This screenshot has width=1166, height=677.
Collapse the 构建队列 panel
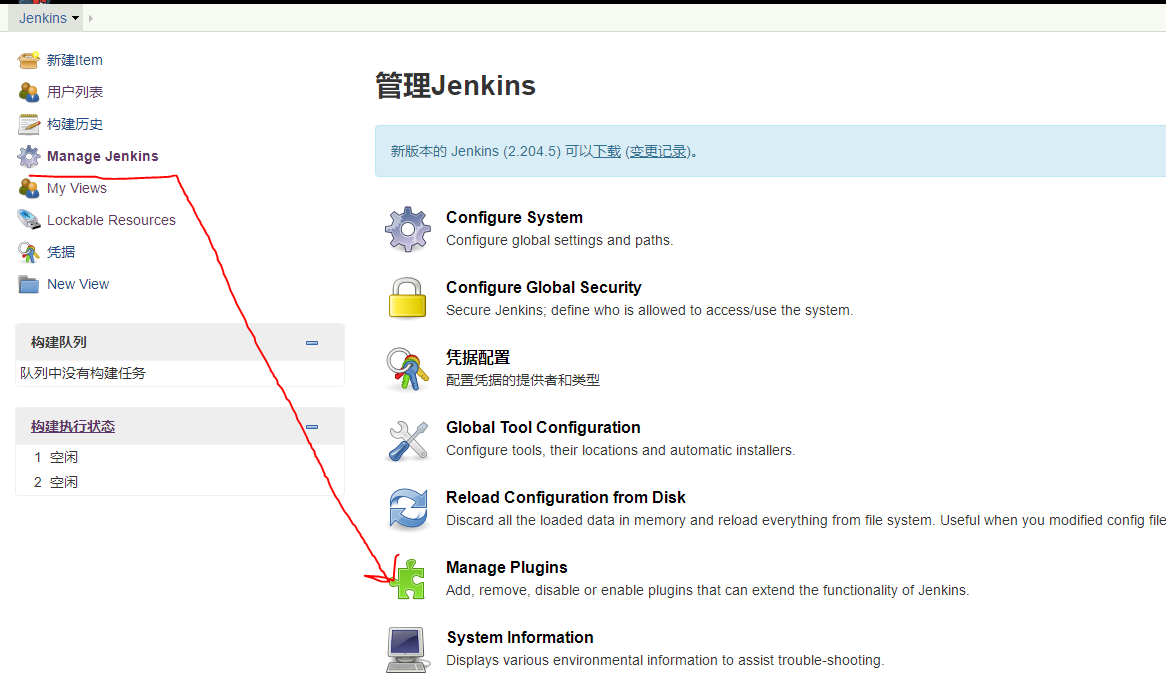point(312,343)
